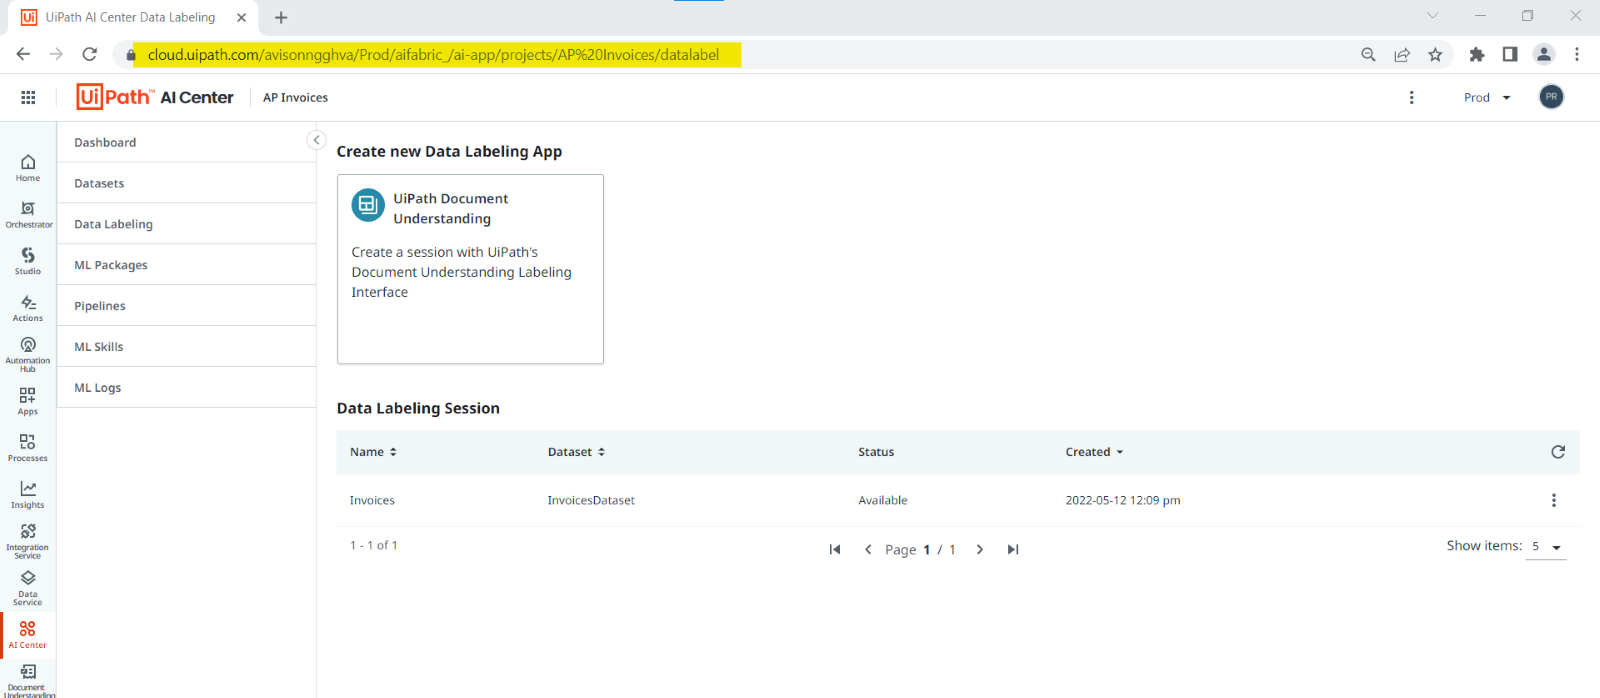Open the Invoices labeling session

(372, 500)
